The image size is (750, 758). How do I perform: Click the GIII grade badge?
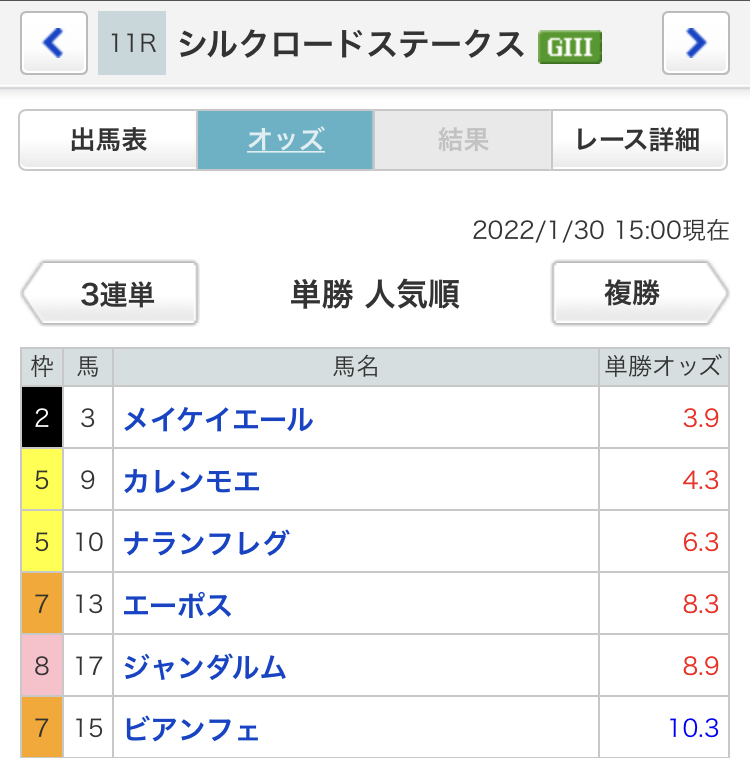point(570,47)
